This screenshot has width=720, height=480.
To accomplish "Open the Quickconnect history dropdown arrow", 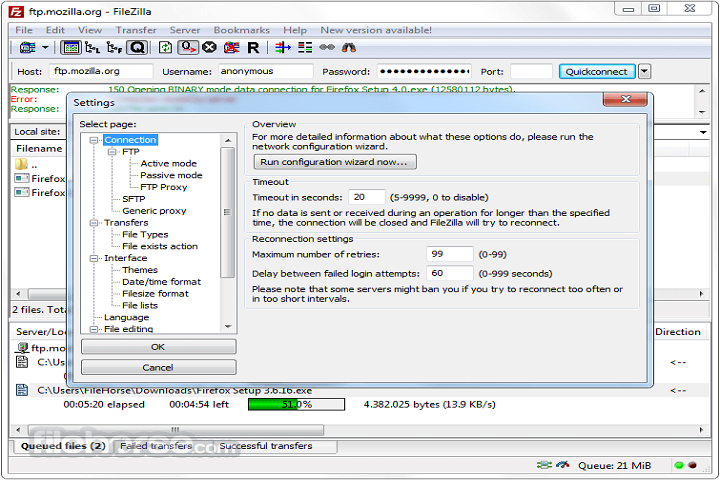I will click(x=644, y=71).
